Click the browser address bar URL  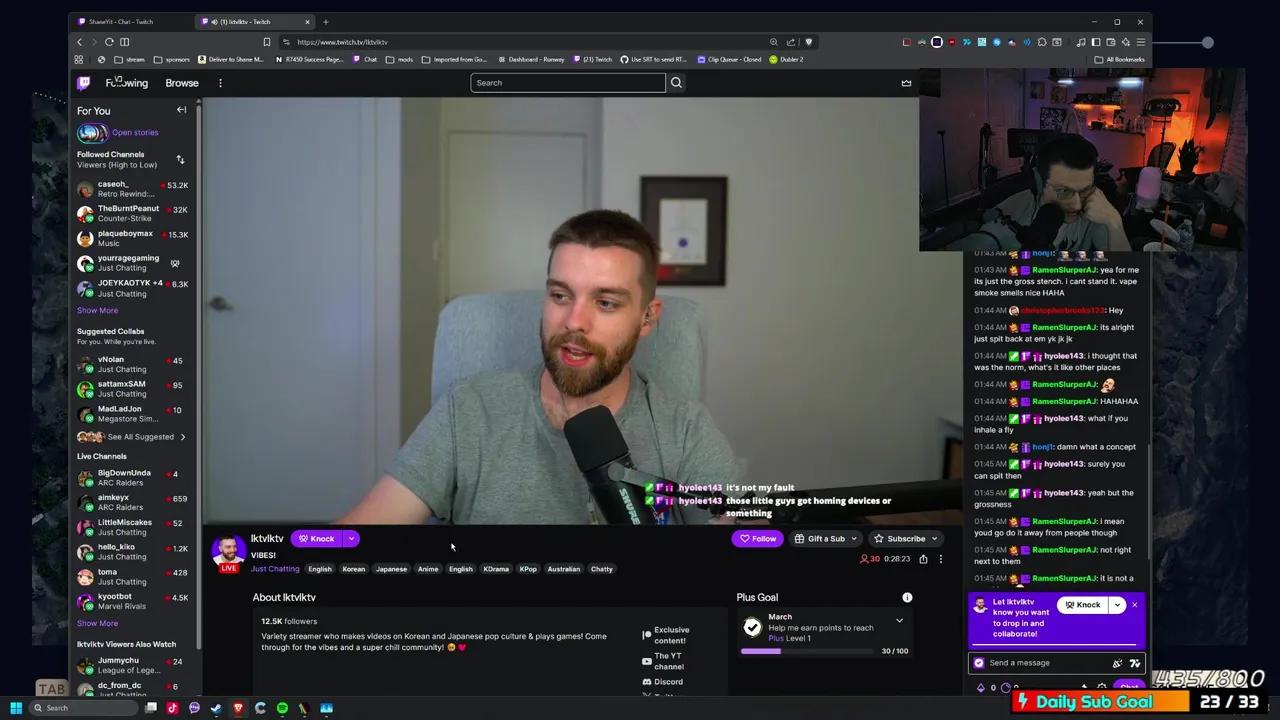342,42
